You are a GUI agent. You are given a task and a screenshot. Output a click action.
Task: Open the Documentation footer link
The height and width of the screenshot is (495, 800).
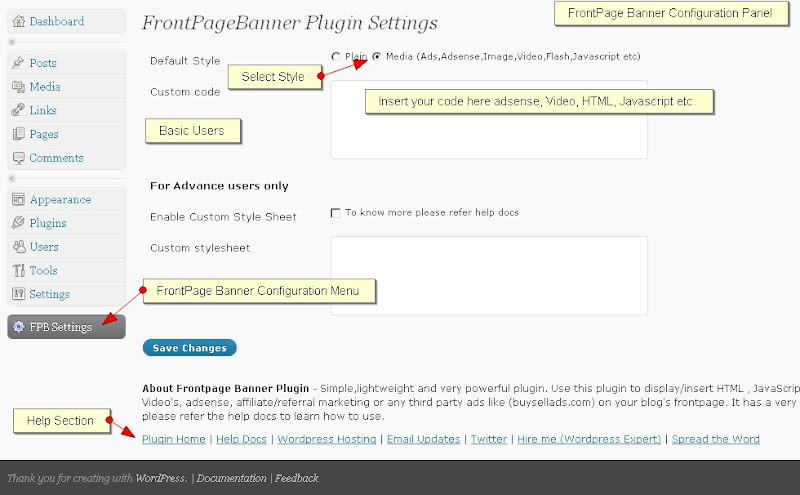click(231, 478)
